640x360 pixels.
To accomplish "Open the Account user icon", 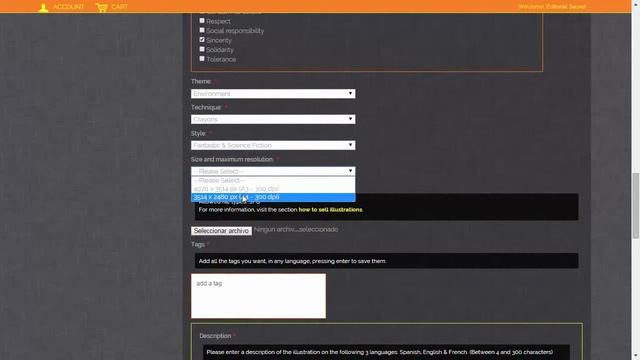I will click(43, 7).
